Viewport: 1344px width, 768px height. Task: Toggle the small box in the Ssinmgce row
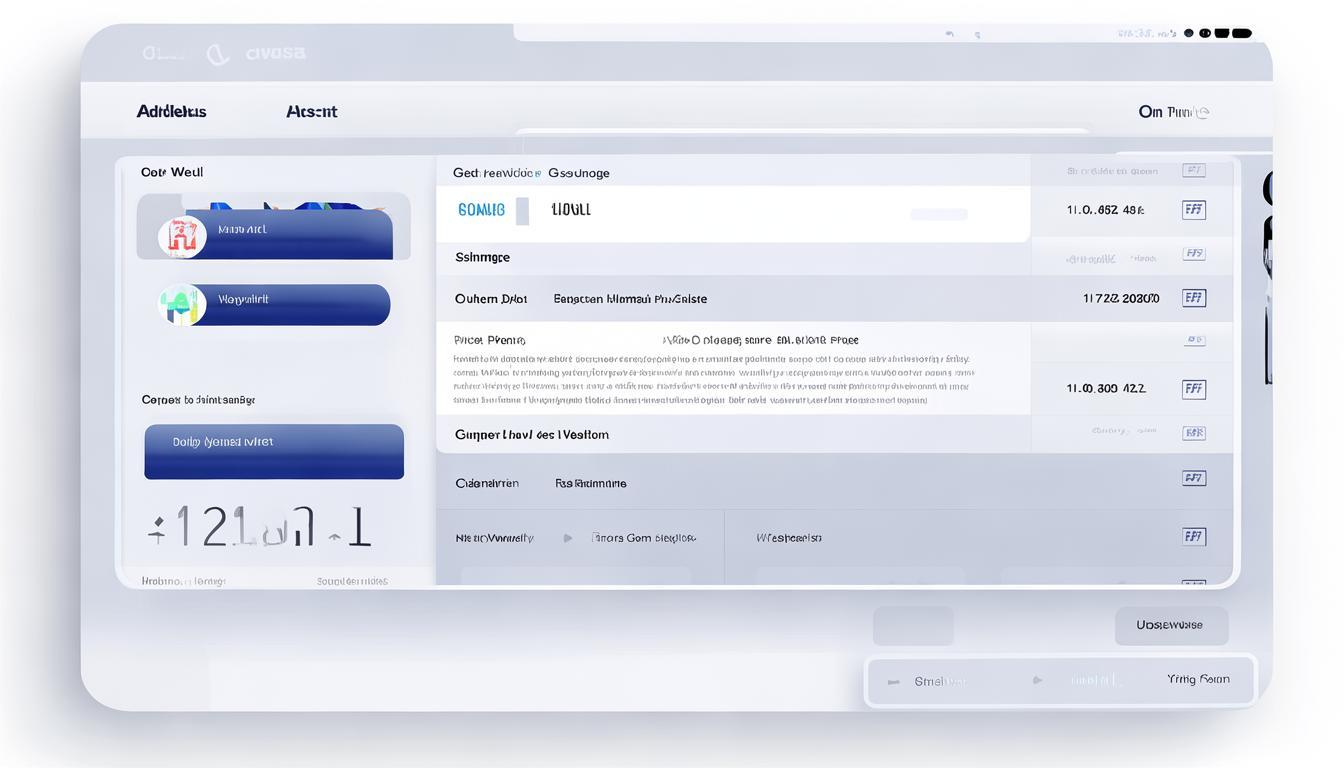tap(1193, 254)
